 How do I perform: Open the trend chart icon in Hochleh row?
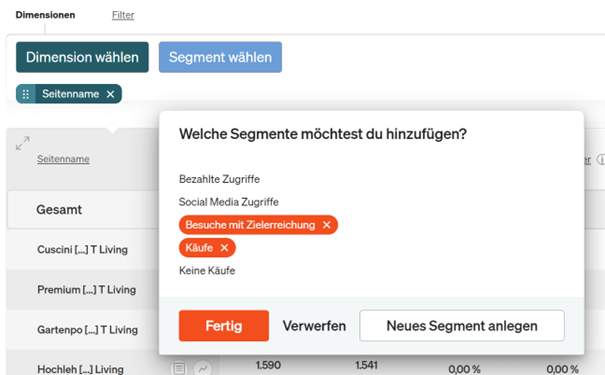[x=203, y=368]
